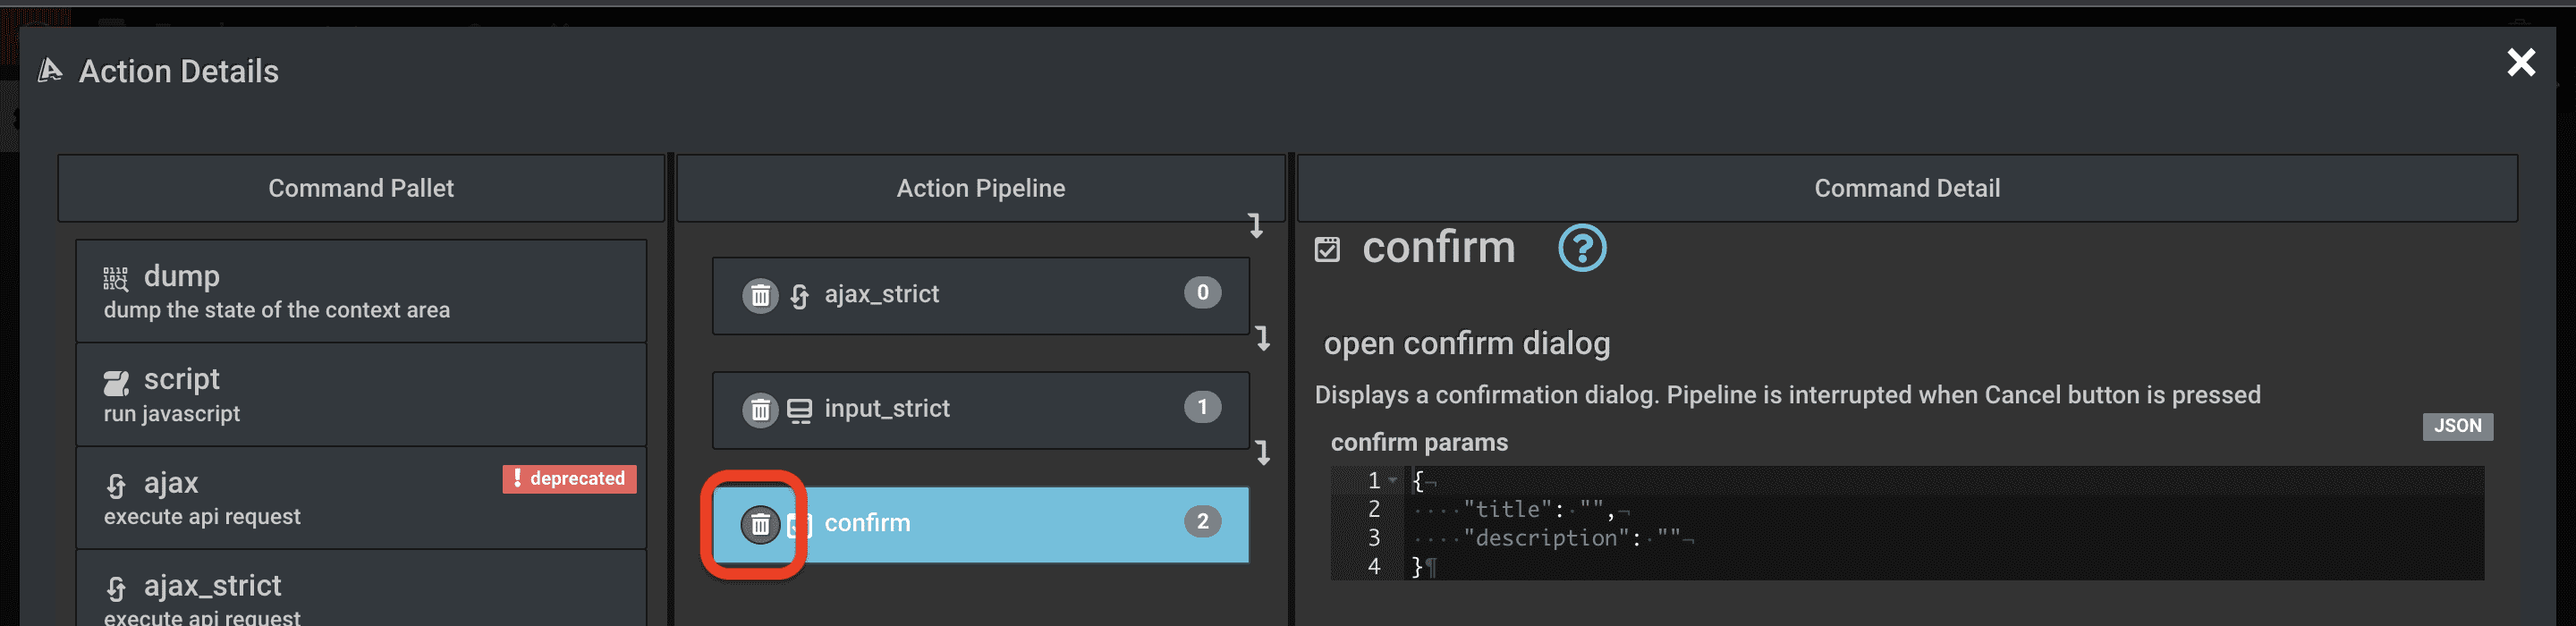Click the confirm icon beside the heading

pyautogui.click(x=1327, y=249)
